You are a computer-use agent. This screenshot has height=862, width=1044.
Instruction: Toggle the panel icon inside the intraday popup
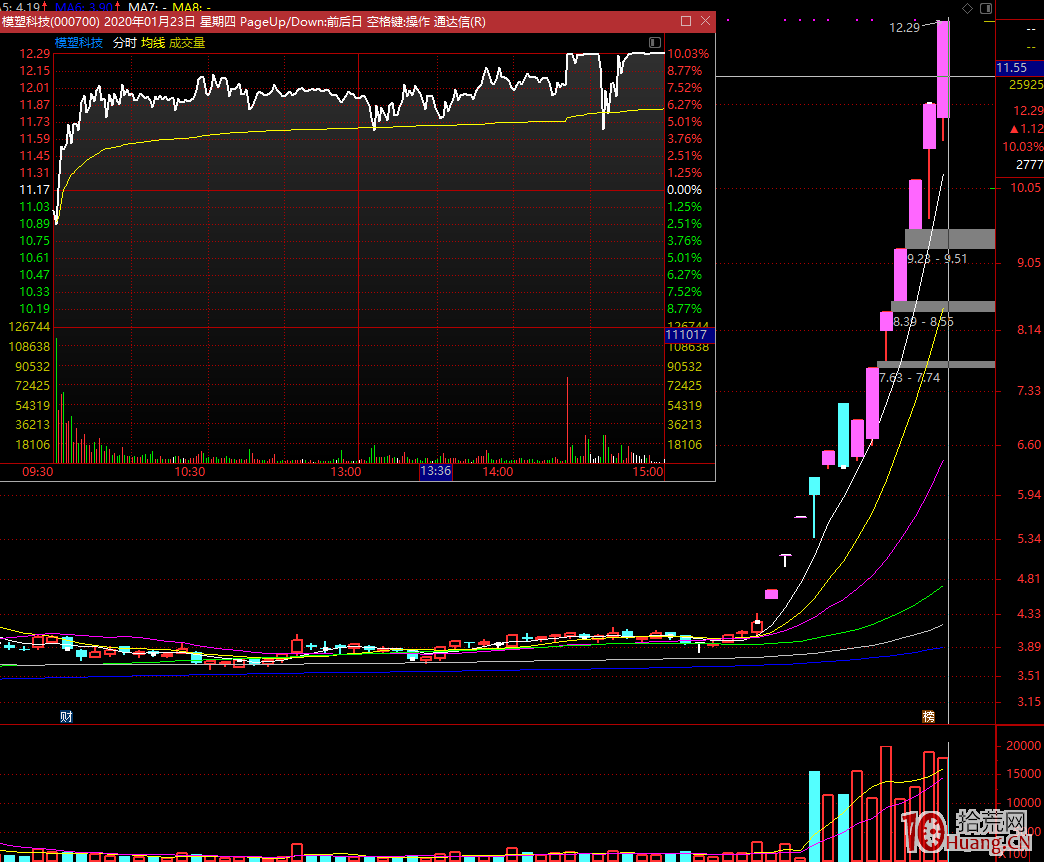[655, 43]
